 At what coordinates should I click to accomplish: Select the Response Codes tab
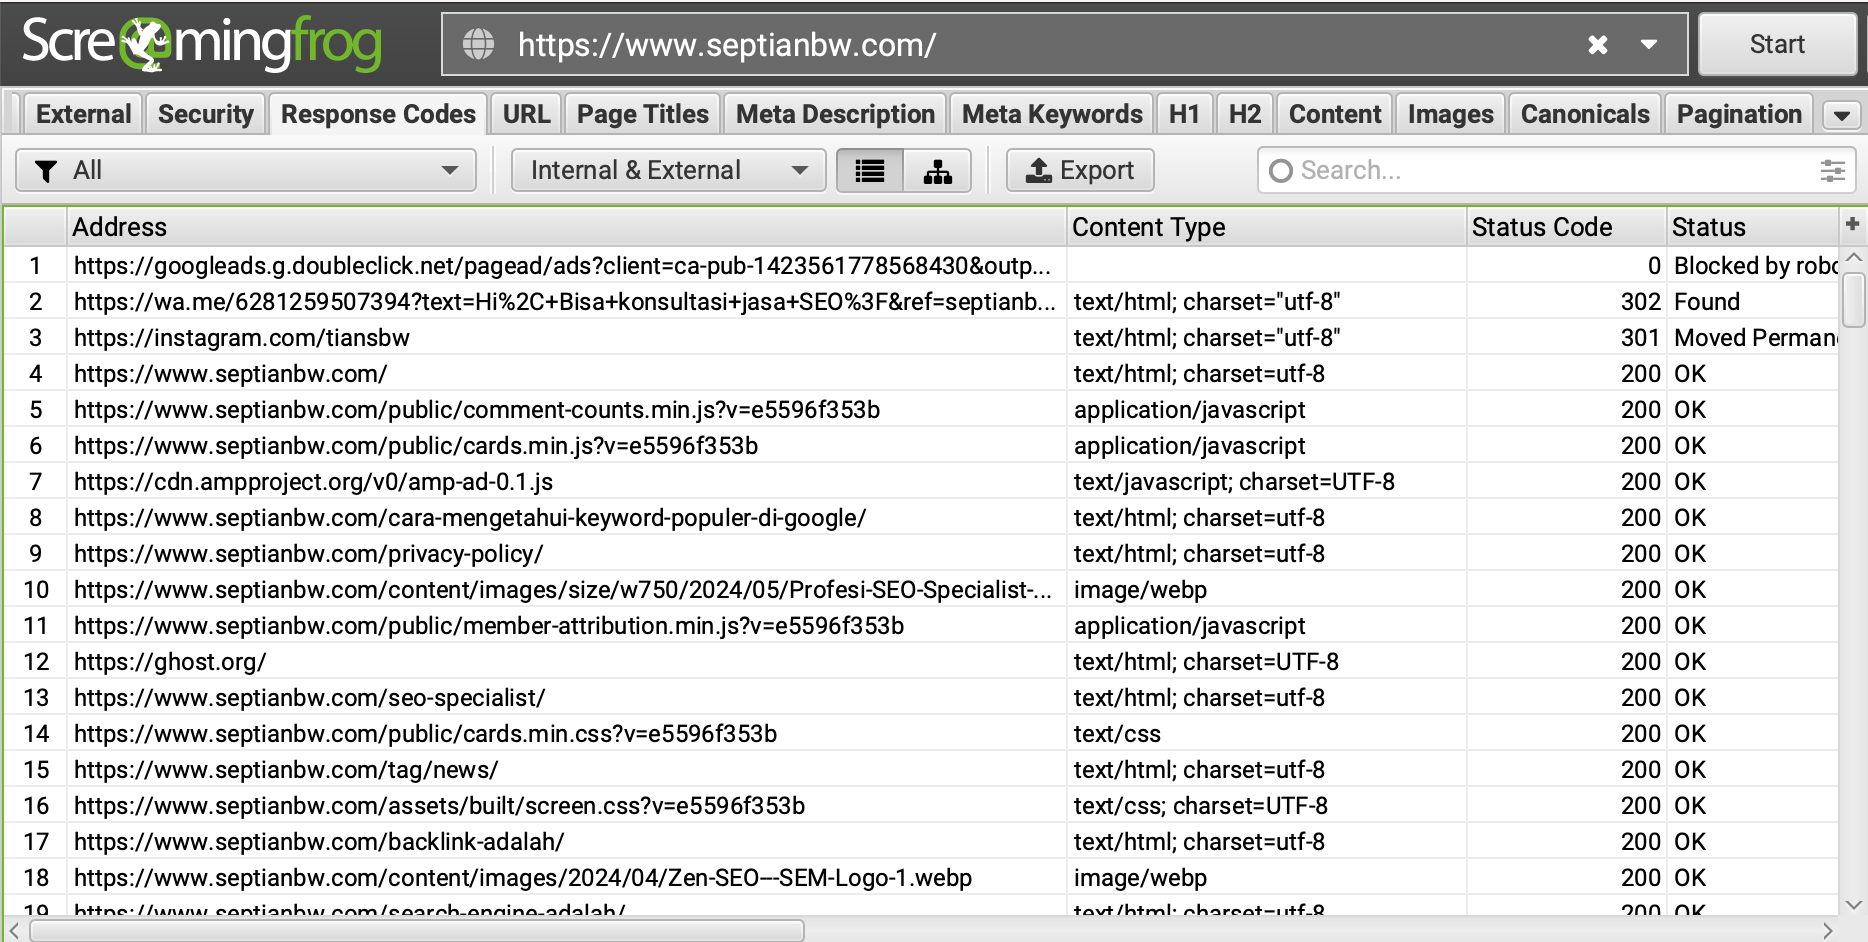tap(378, 114)
